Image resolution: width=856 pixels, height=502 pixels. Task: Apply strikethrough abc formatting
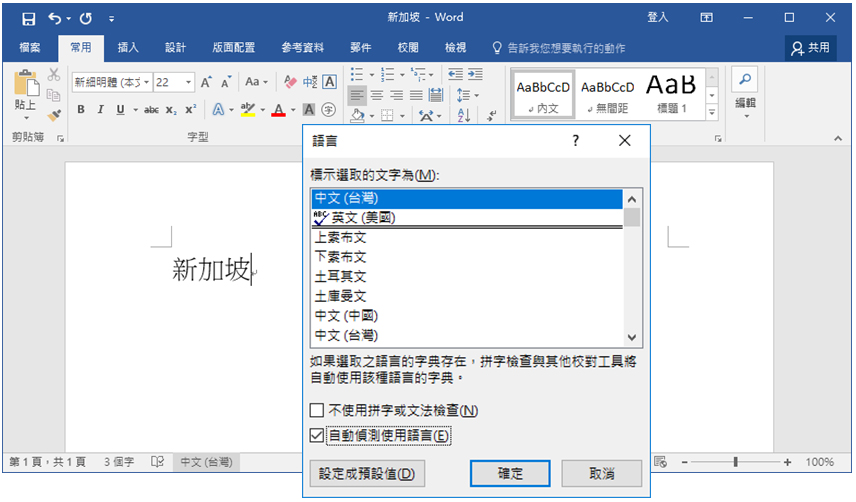pos(151,110)
